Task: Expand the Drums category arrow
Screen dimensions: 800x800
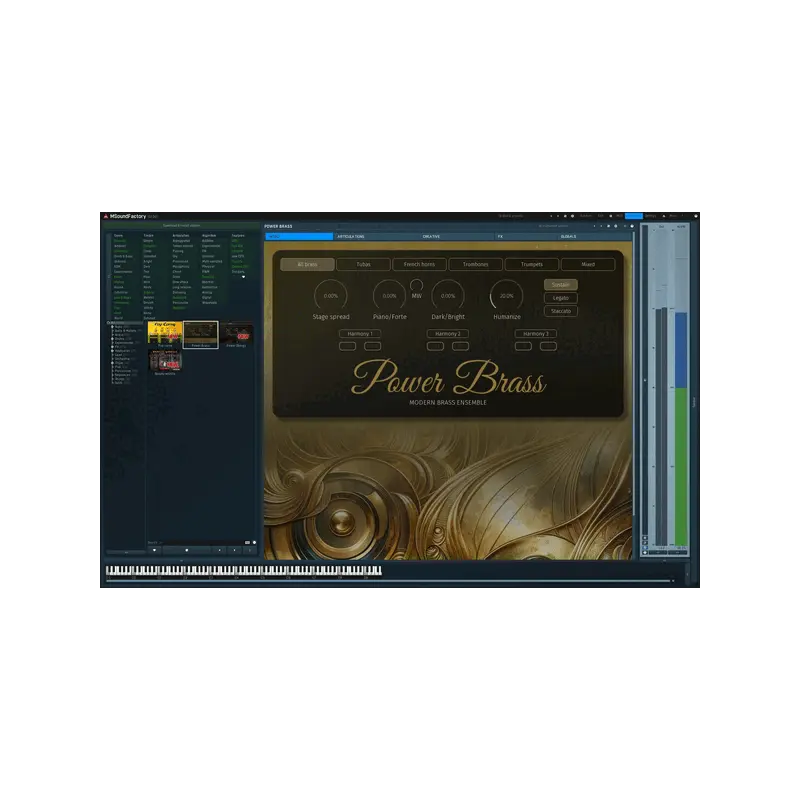Action: pyautogui.click(x=112, y=339)
